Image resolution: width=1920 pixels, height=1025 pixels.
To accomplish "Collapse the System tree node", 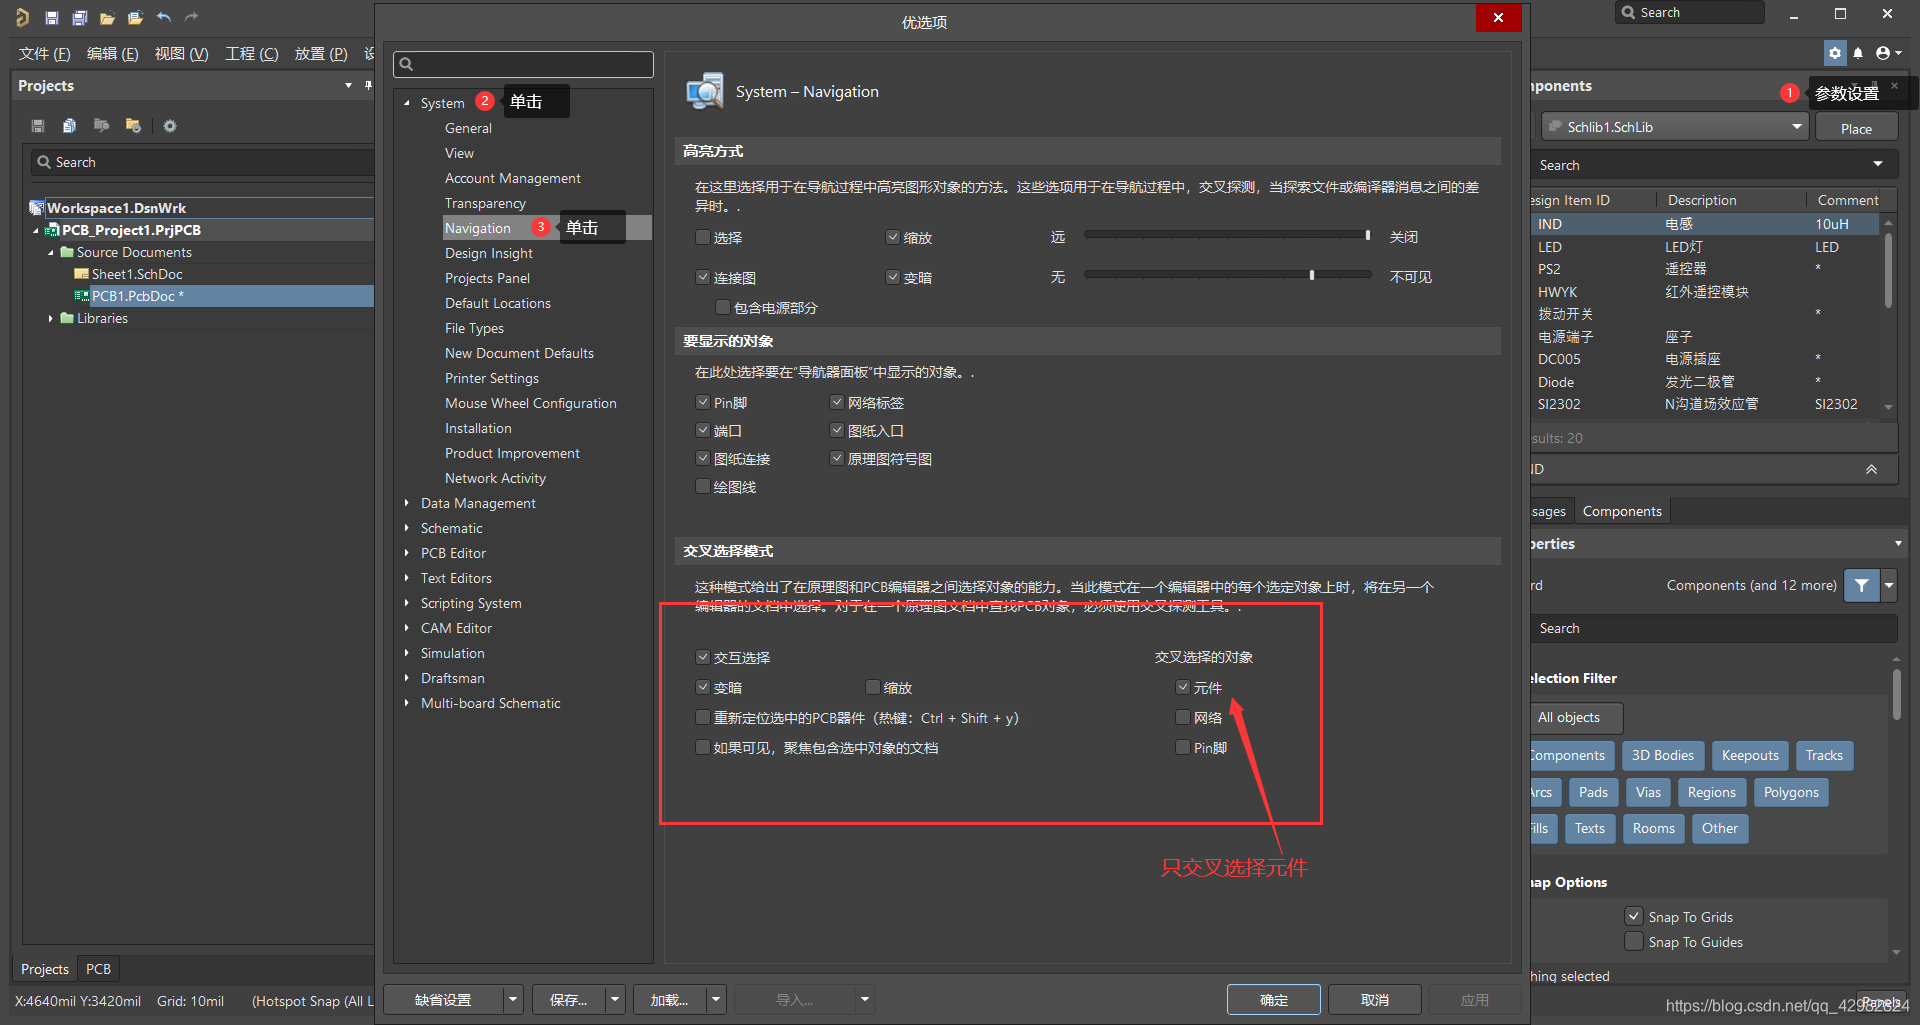I will click(407, 103).
